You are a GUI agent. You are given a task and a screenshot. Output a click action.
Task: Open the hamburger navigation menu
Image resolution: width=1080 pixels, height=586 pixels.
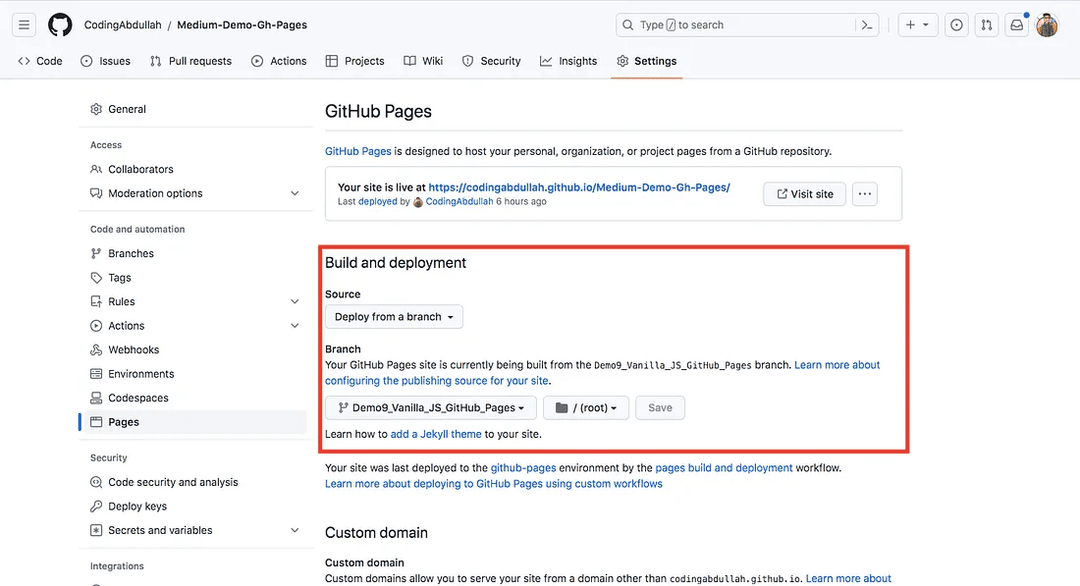coord(24,25)
